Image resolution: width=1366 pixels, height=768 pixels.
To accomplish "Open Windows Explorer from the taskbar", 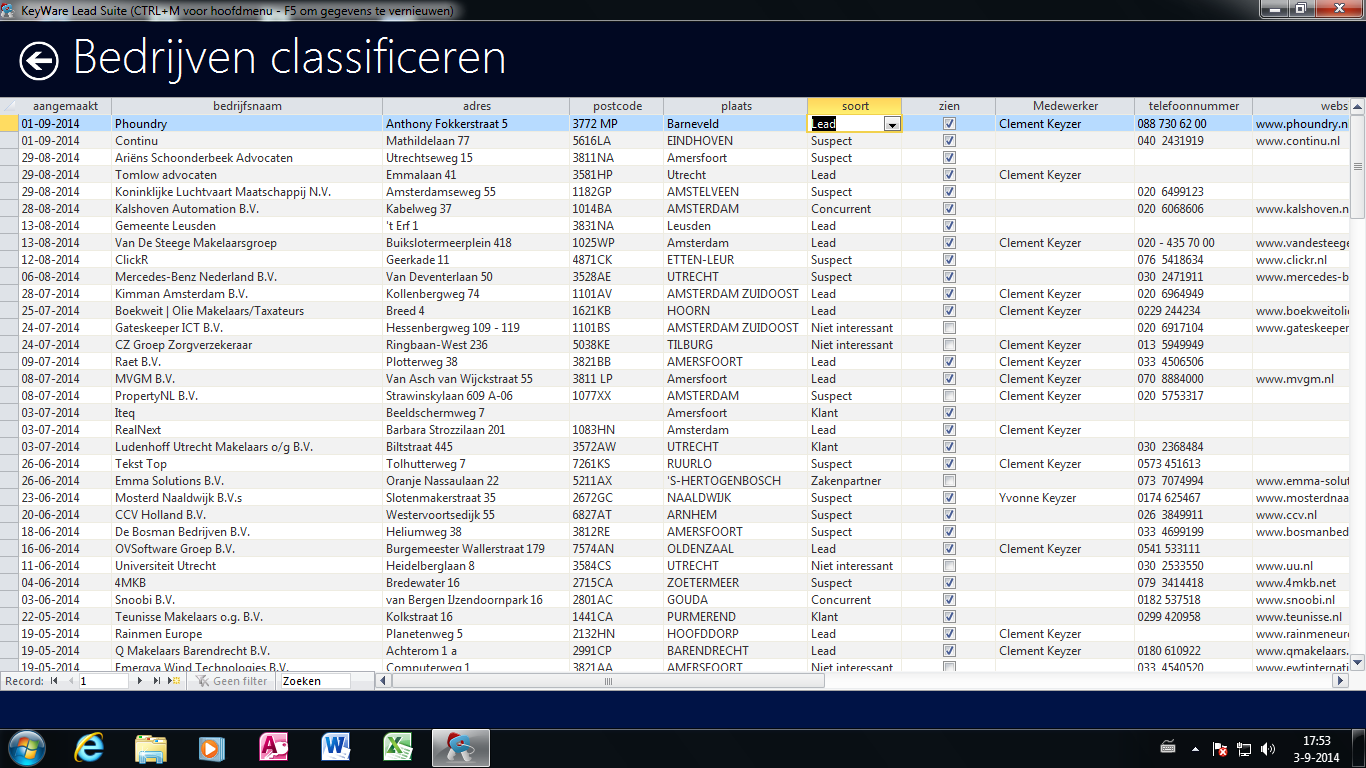I will [x=151, y=748].
